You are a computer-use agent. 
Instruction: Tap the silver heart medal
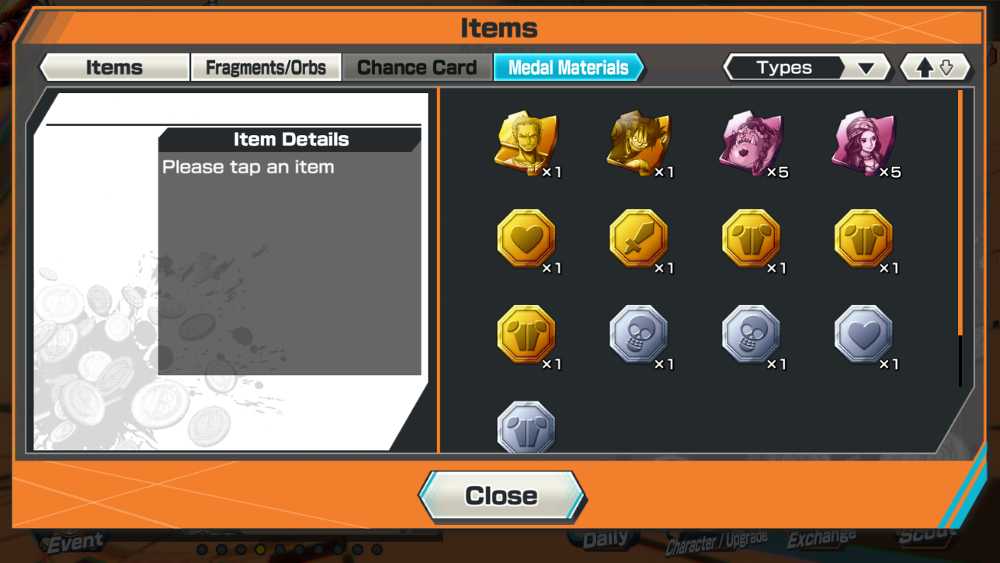click(864, 334)
